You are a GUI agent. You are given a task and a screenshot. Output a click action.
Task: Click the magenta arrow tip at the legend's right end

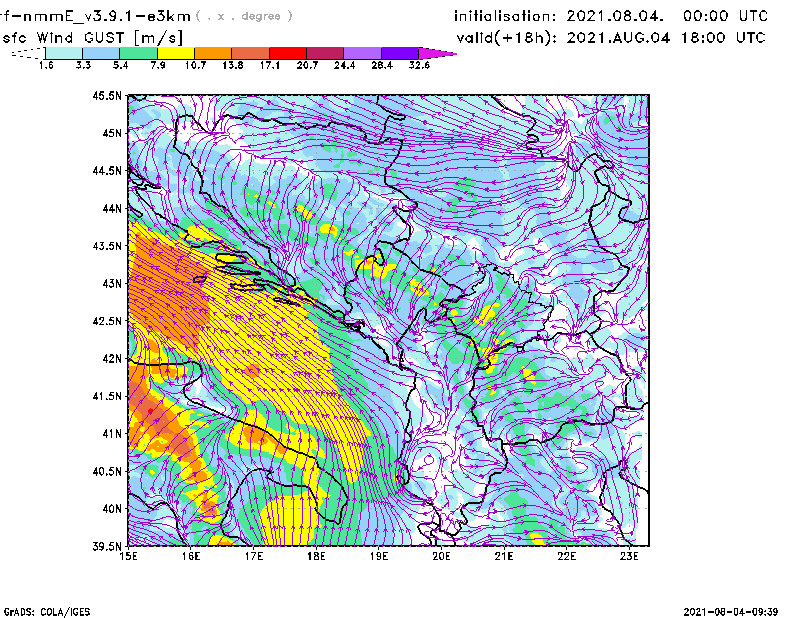coord(437,53)
